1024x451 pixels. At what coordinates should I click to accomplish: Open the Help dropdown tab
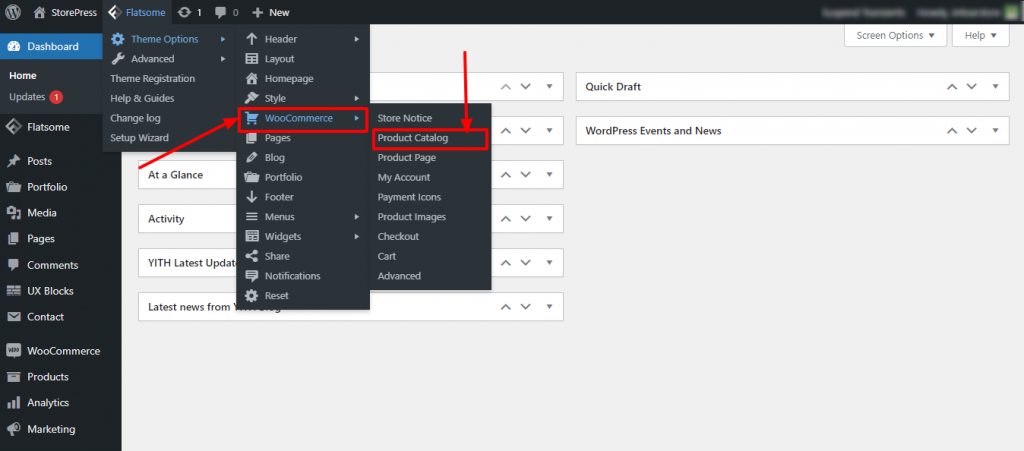tap(981, 35)
